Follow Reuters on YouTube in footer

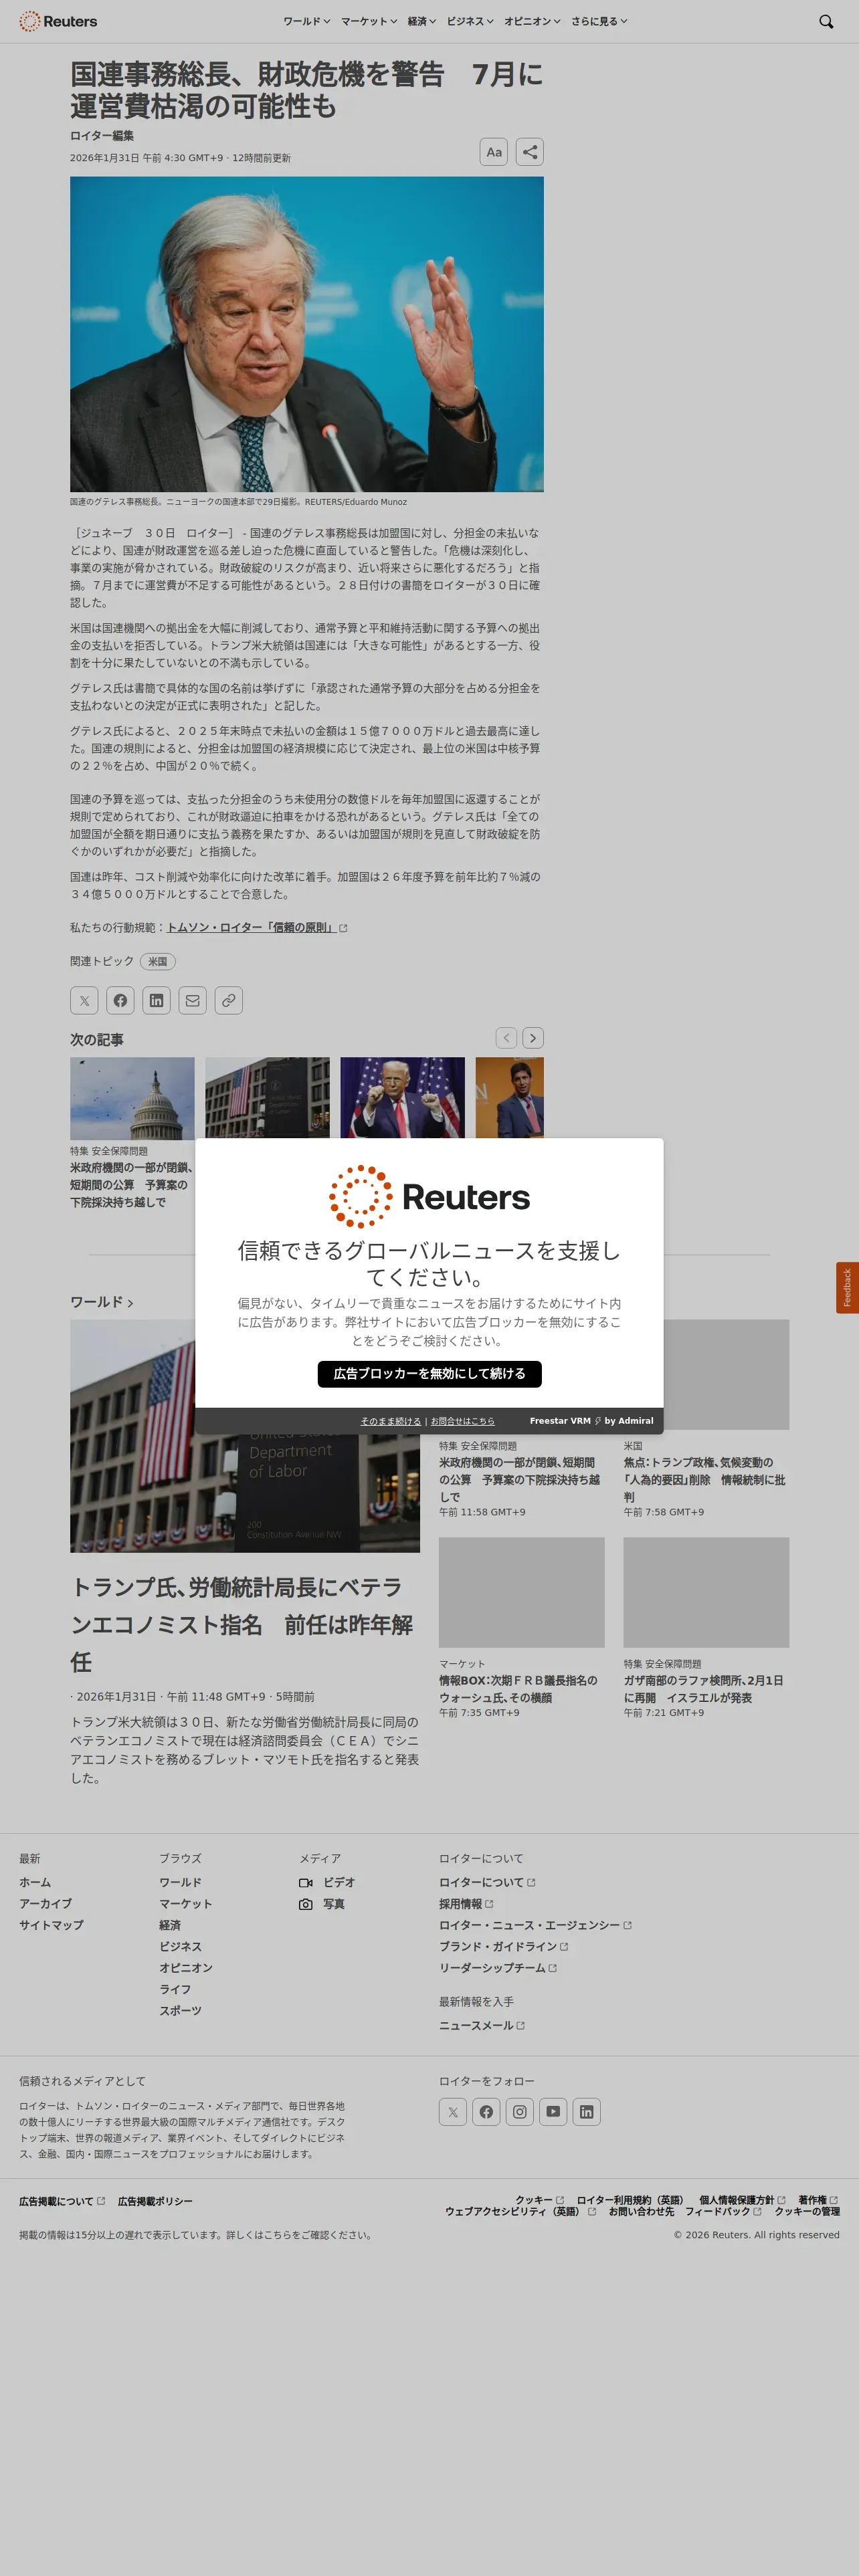click(x=553, y=2112)
